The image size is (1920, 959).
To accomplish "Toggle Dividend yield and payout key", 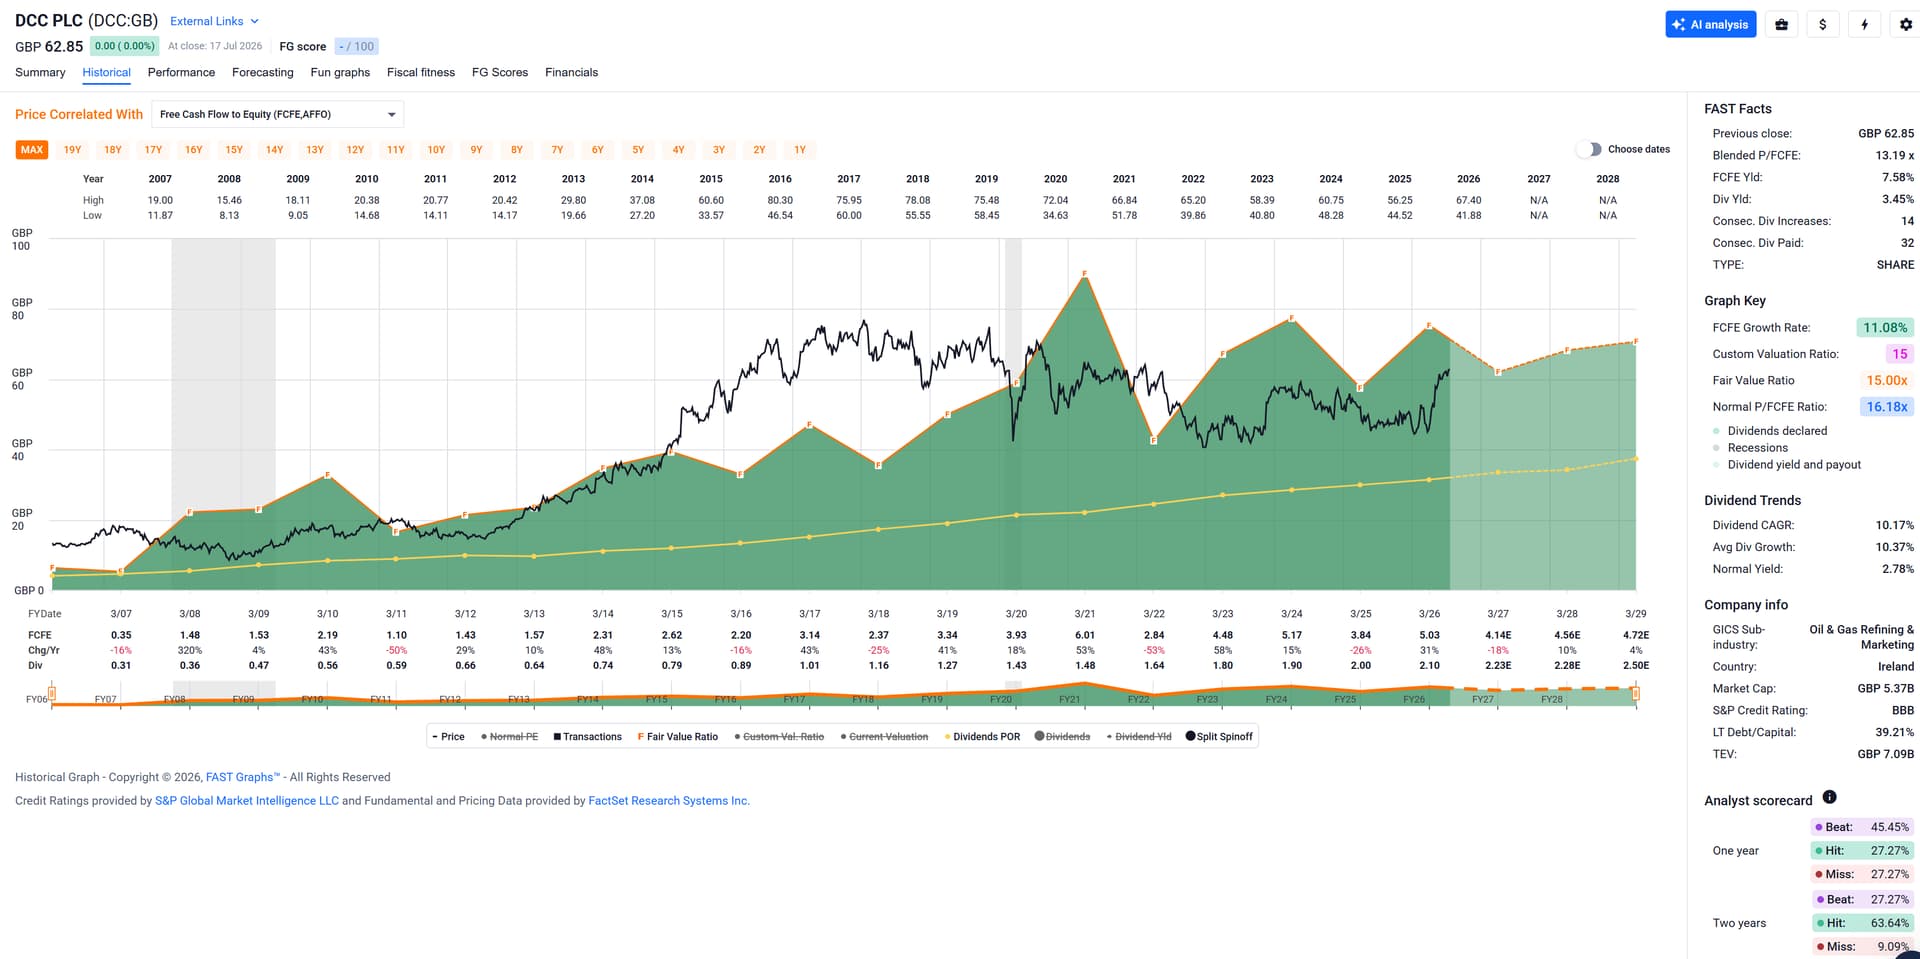I will [1787, 465].
